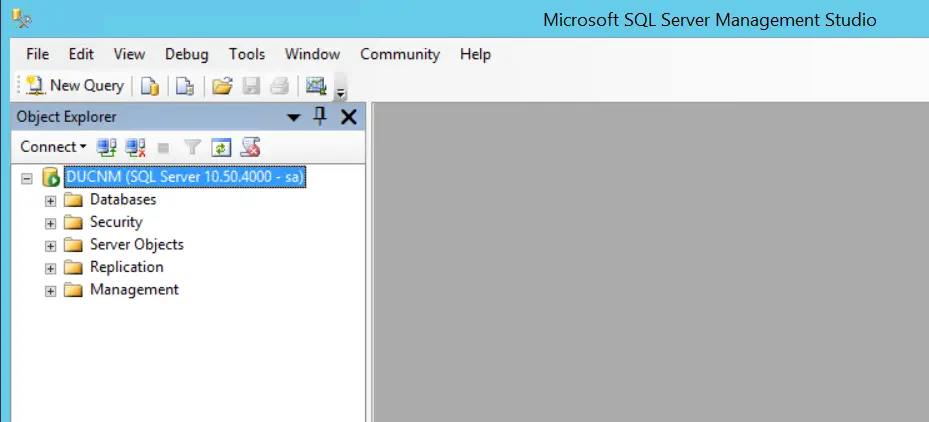929x422 pixels.
Task: Click the Databases folder icon
Action: (73, 200)
